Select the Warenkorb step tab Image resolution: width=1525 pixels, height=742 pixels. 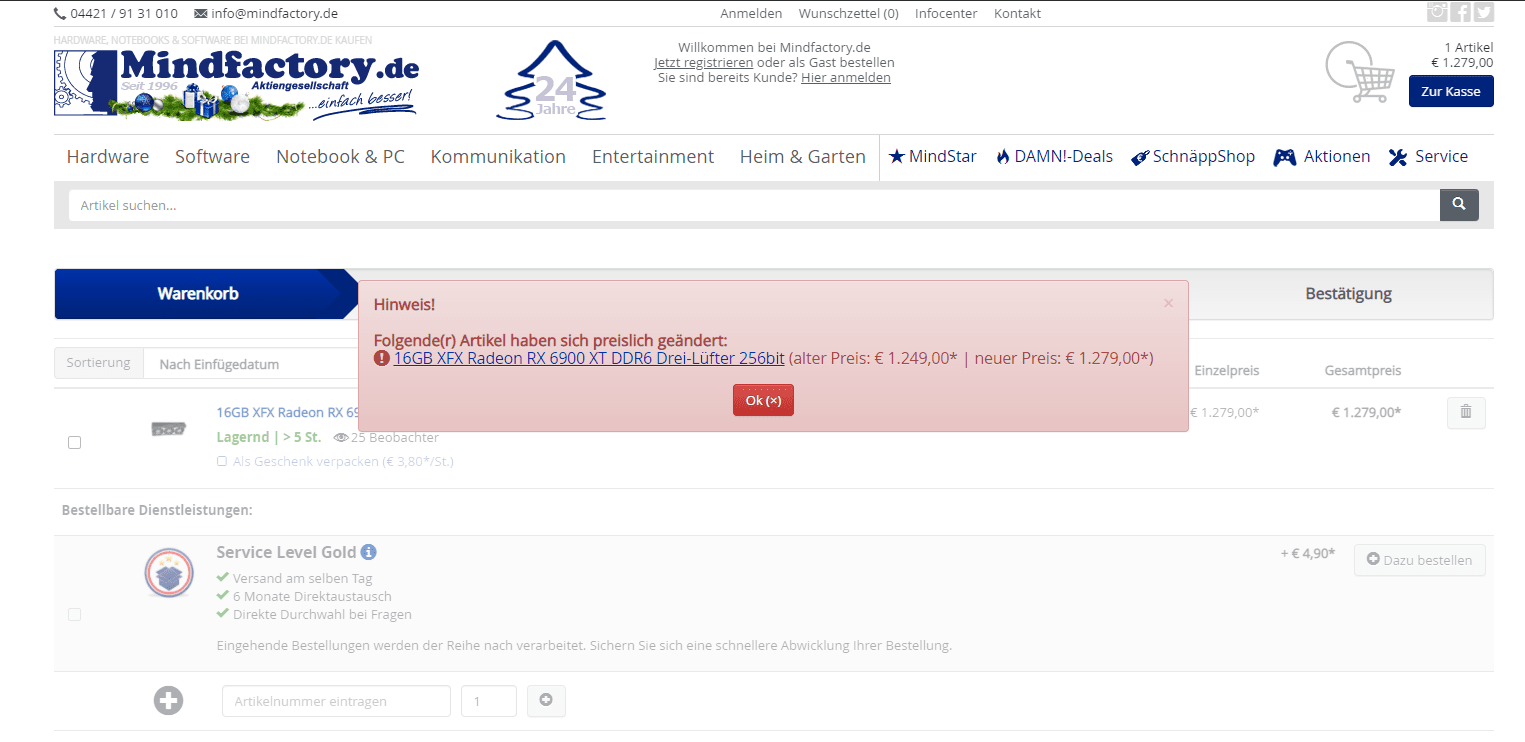(x=198, y=294)
